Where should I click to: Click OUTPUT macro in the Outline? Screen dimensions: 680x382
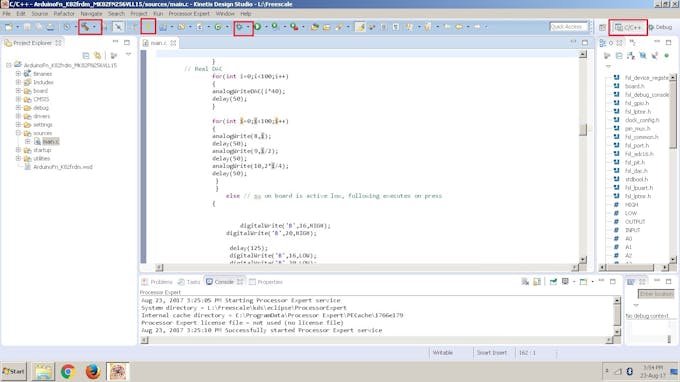635,222
